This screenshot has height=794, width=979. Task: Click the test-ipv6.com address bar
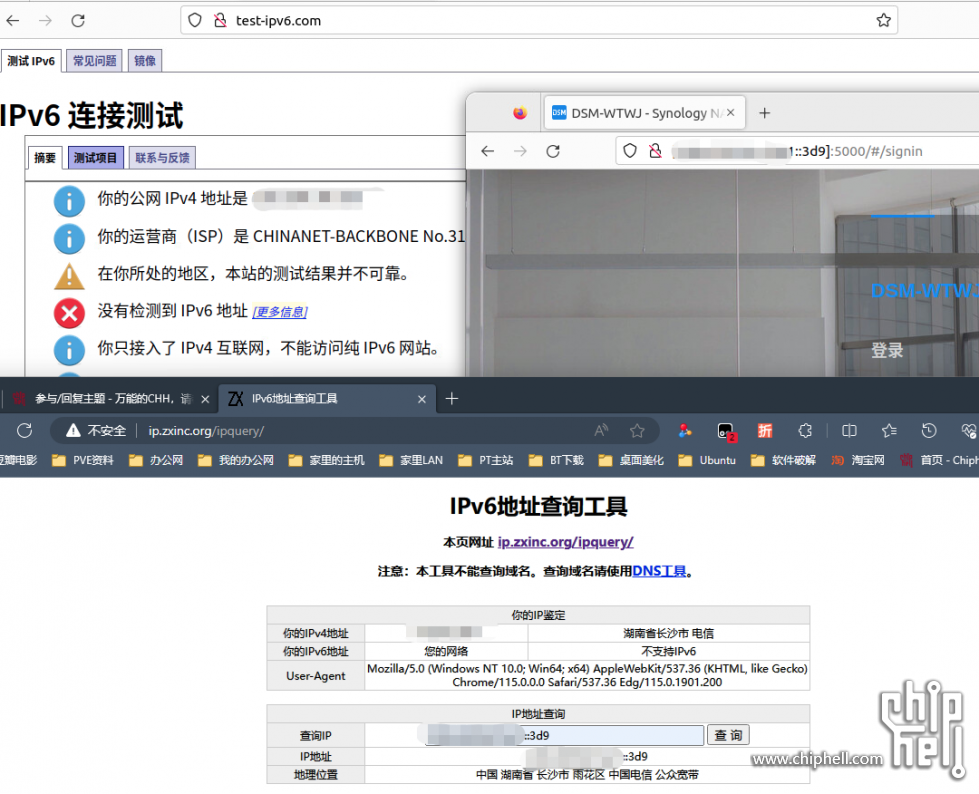[539, 21]
